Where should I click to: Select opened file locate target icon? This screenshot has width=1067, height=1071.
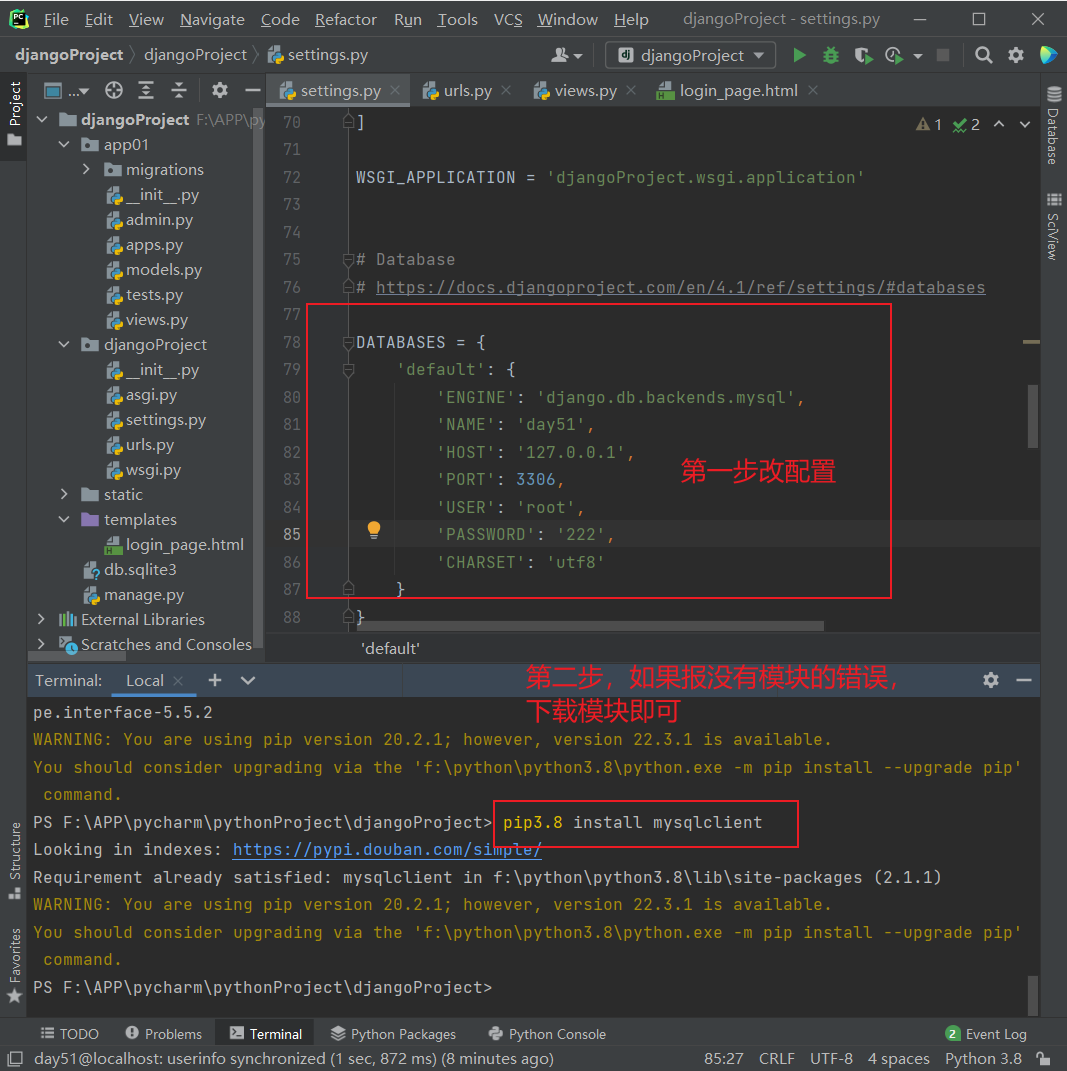coord(113,90)
